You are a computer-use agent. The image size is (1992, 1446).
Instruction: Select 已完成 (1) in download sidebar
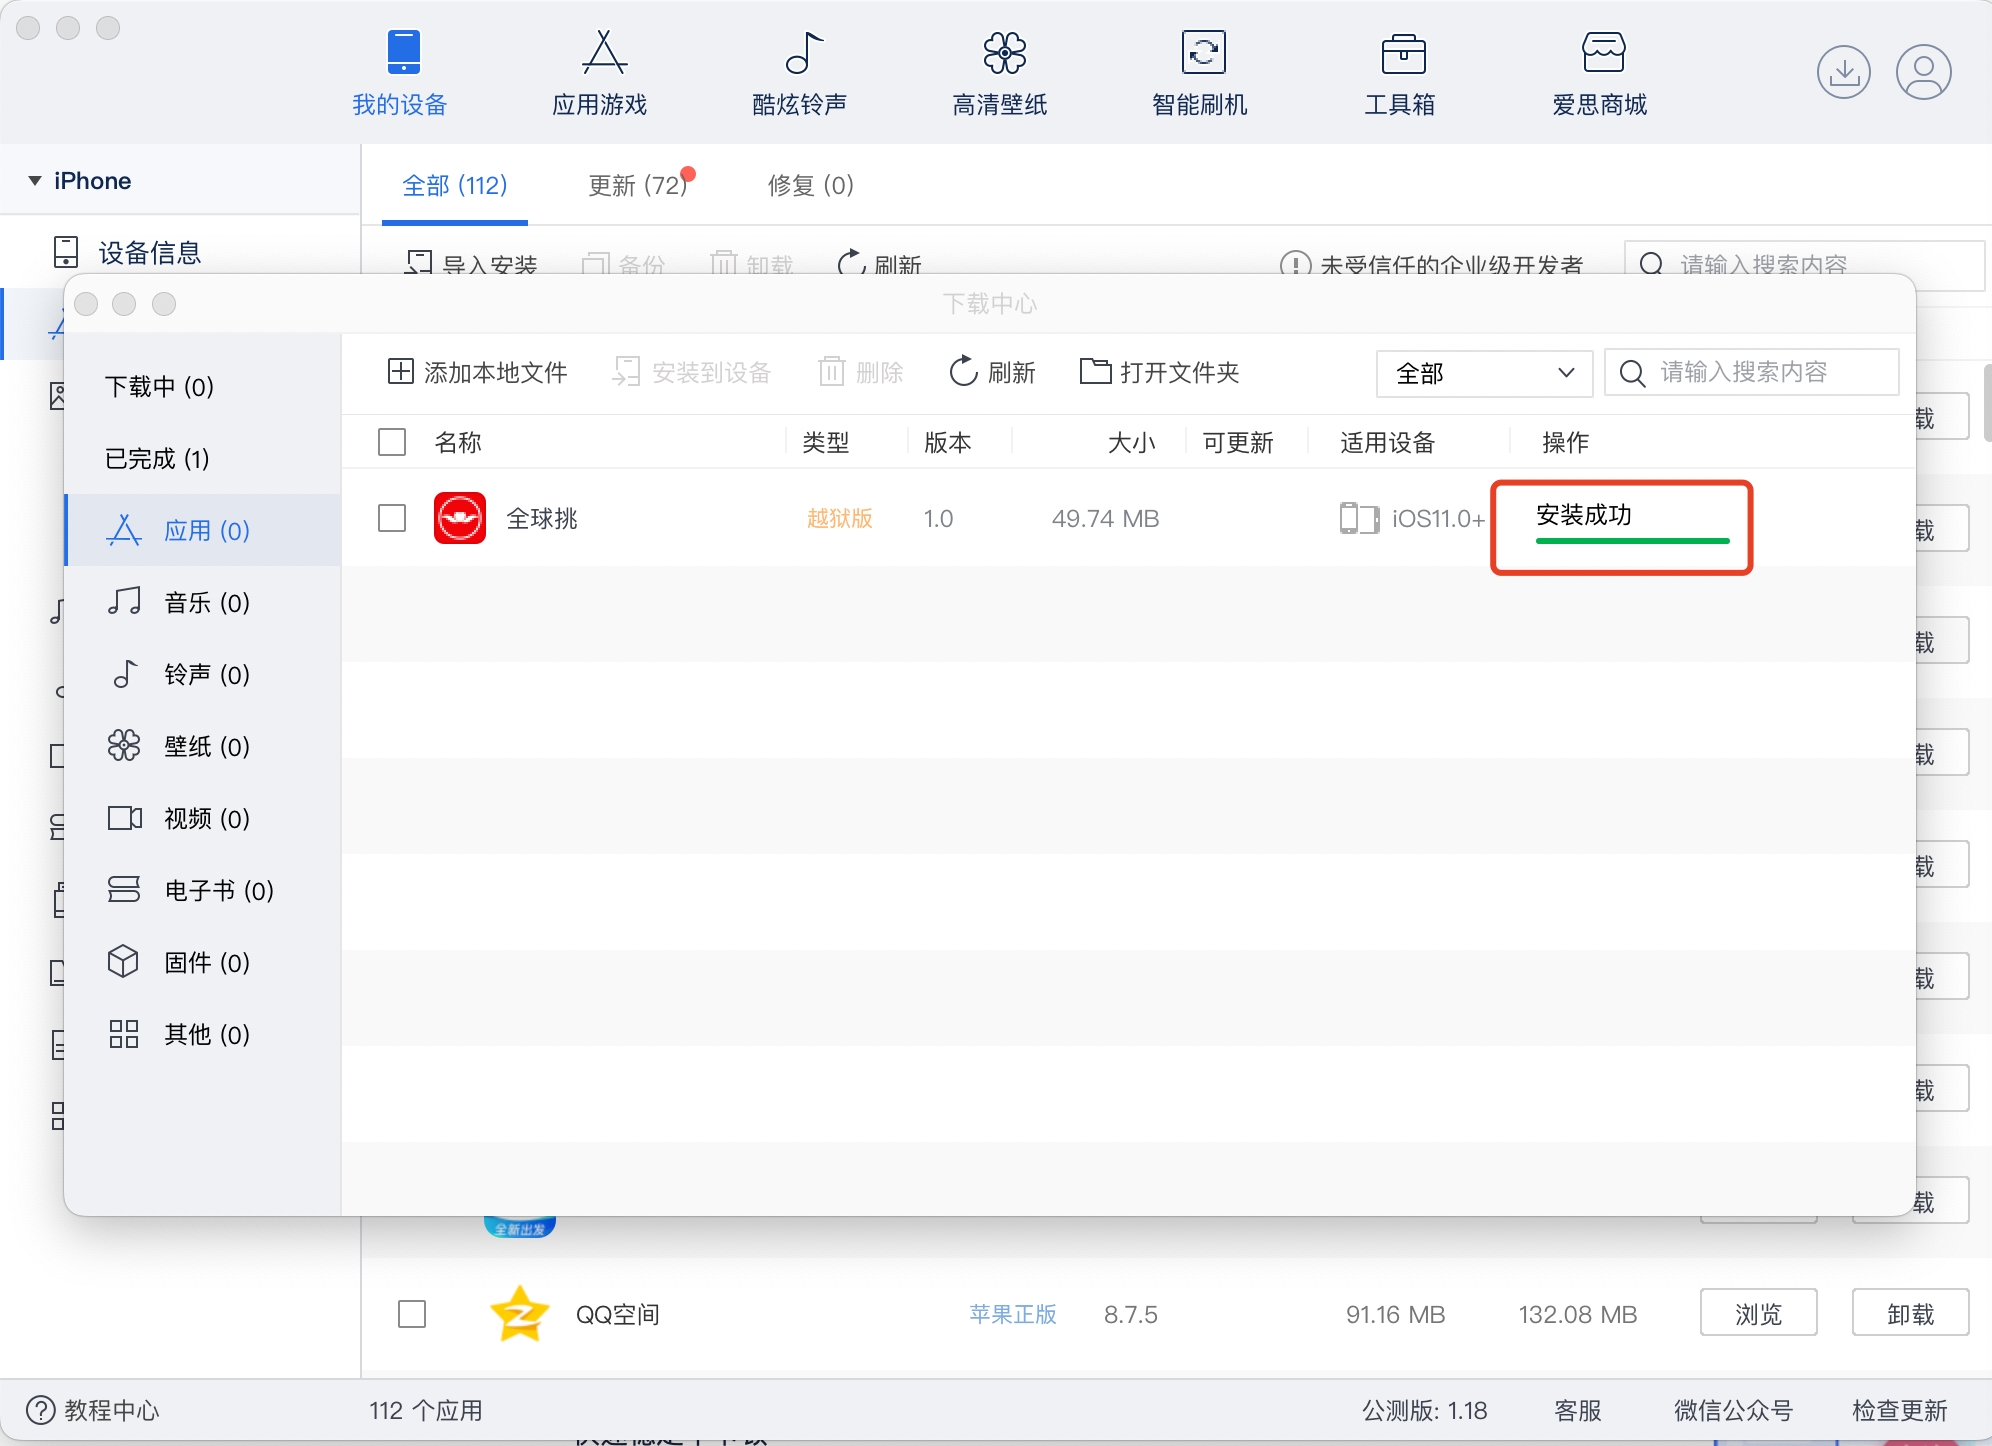157,459
